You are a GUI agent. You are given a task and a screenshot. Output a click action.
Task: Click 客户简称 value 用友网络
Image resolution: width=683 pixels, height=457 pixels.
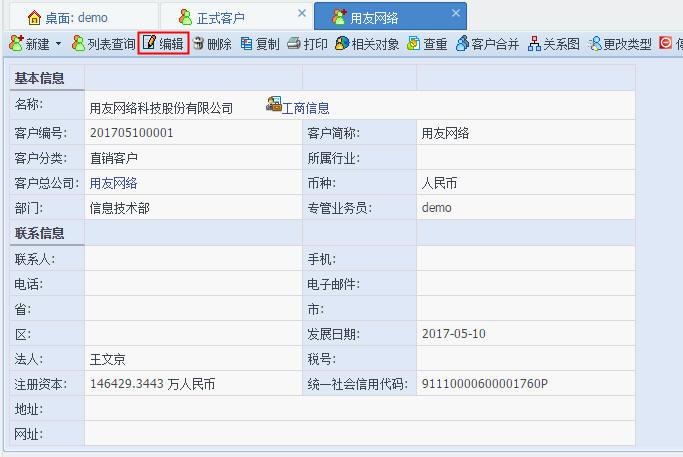coord(445,133)
